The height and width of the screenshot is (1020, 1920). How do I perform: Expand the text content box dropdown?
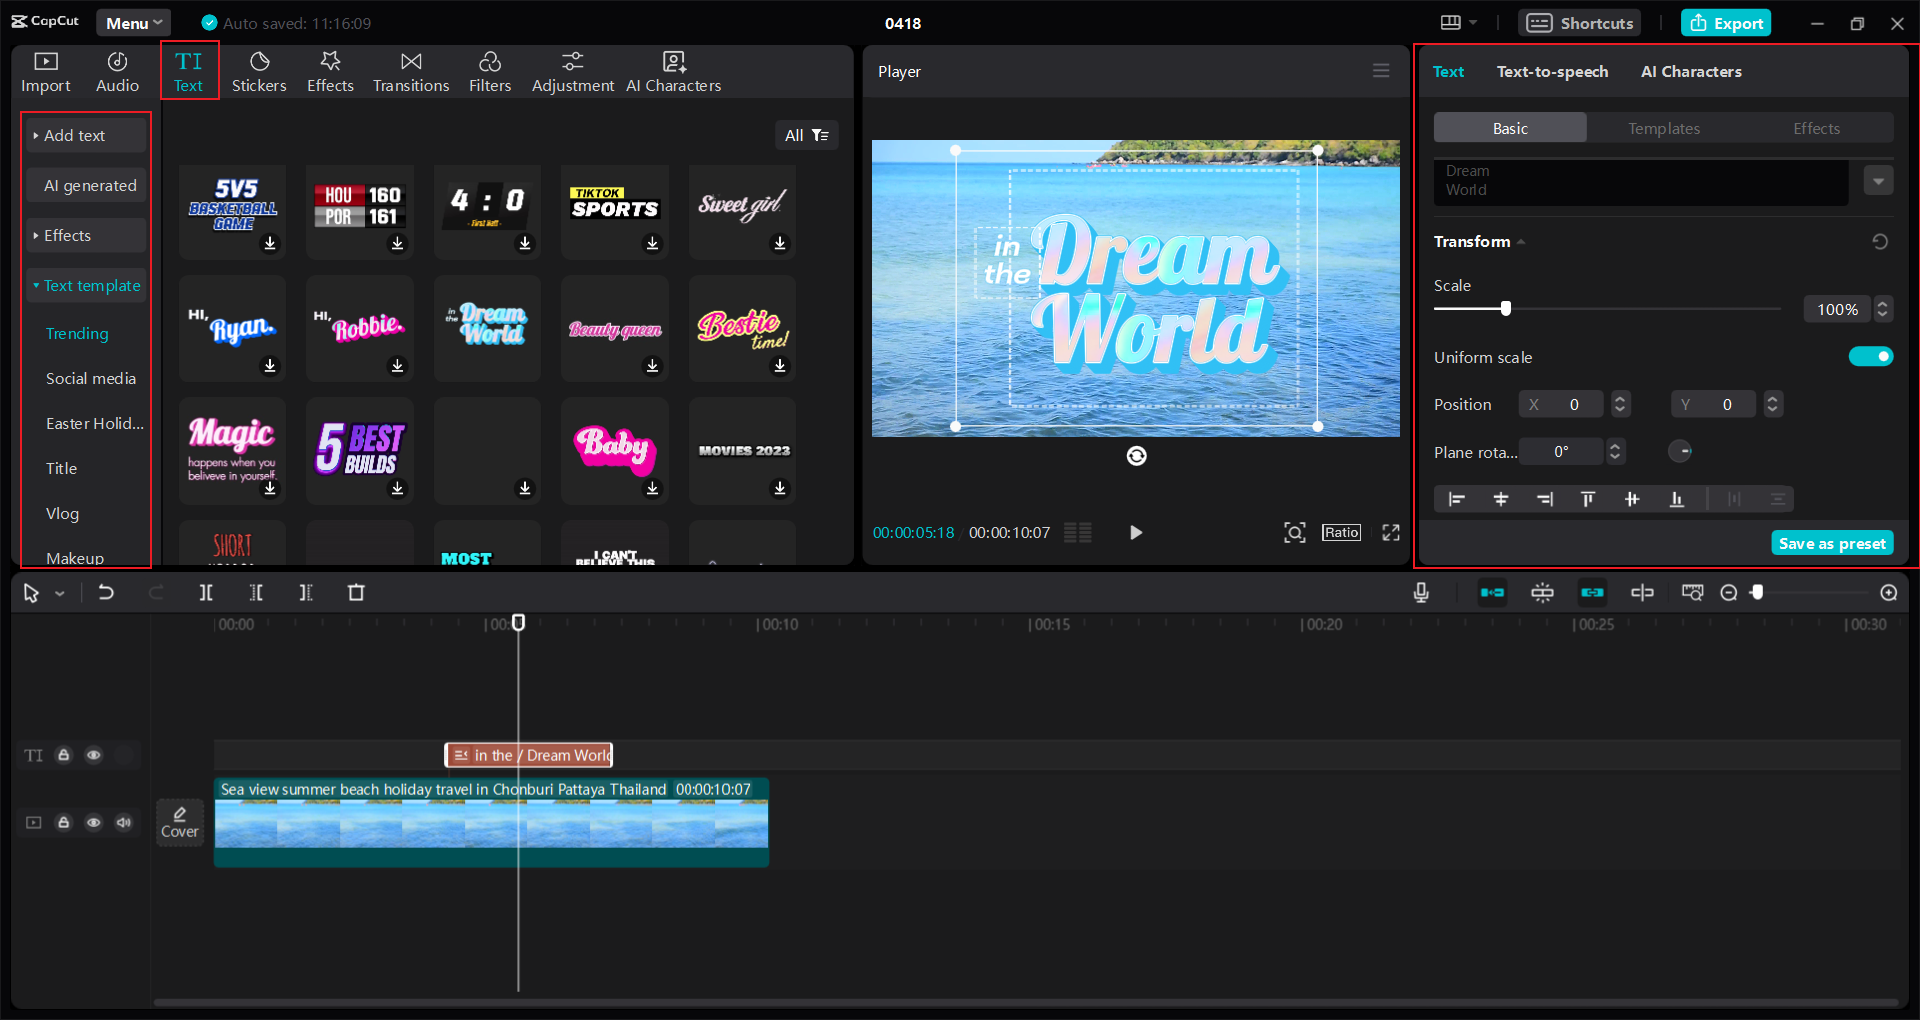(1880, 181)
